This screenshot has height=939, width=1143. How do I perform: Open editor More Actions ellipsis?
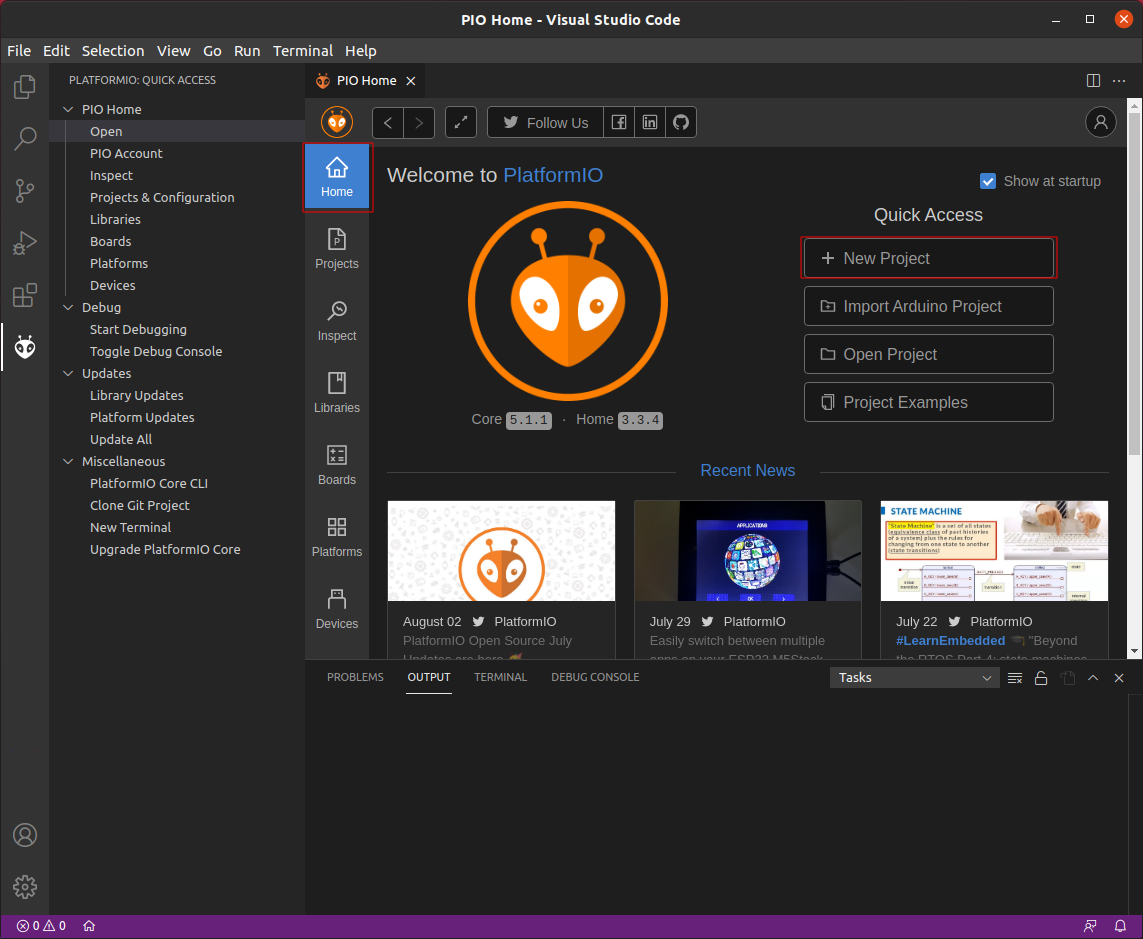tap(1119, 80)
